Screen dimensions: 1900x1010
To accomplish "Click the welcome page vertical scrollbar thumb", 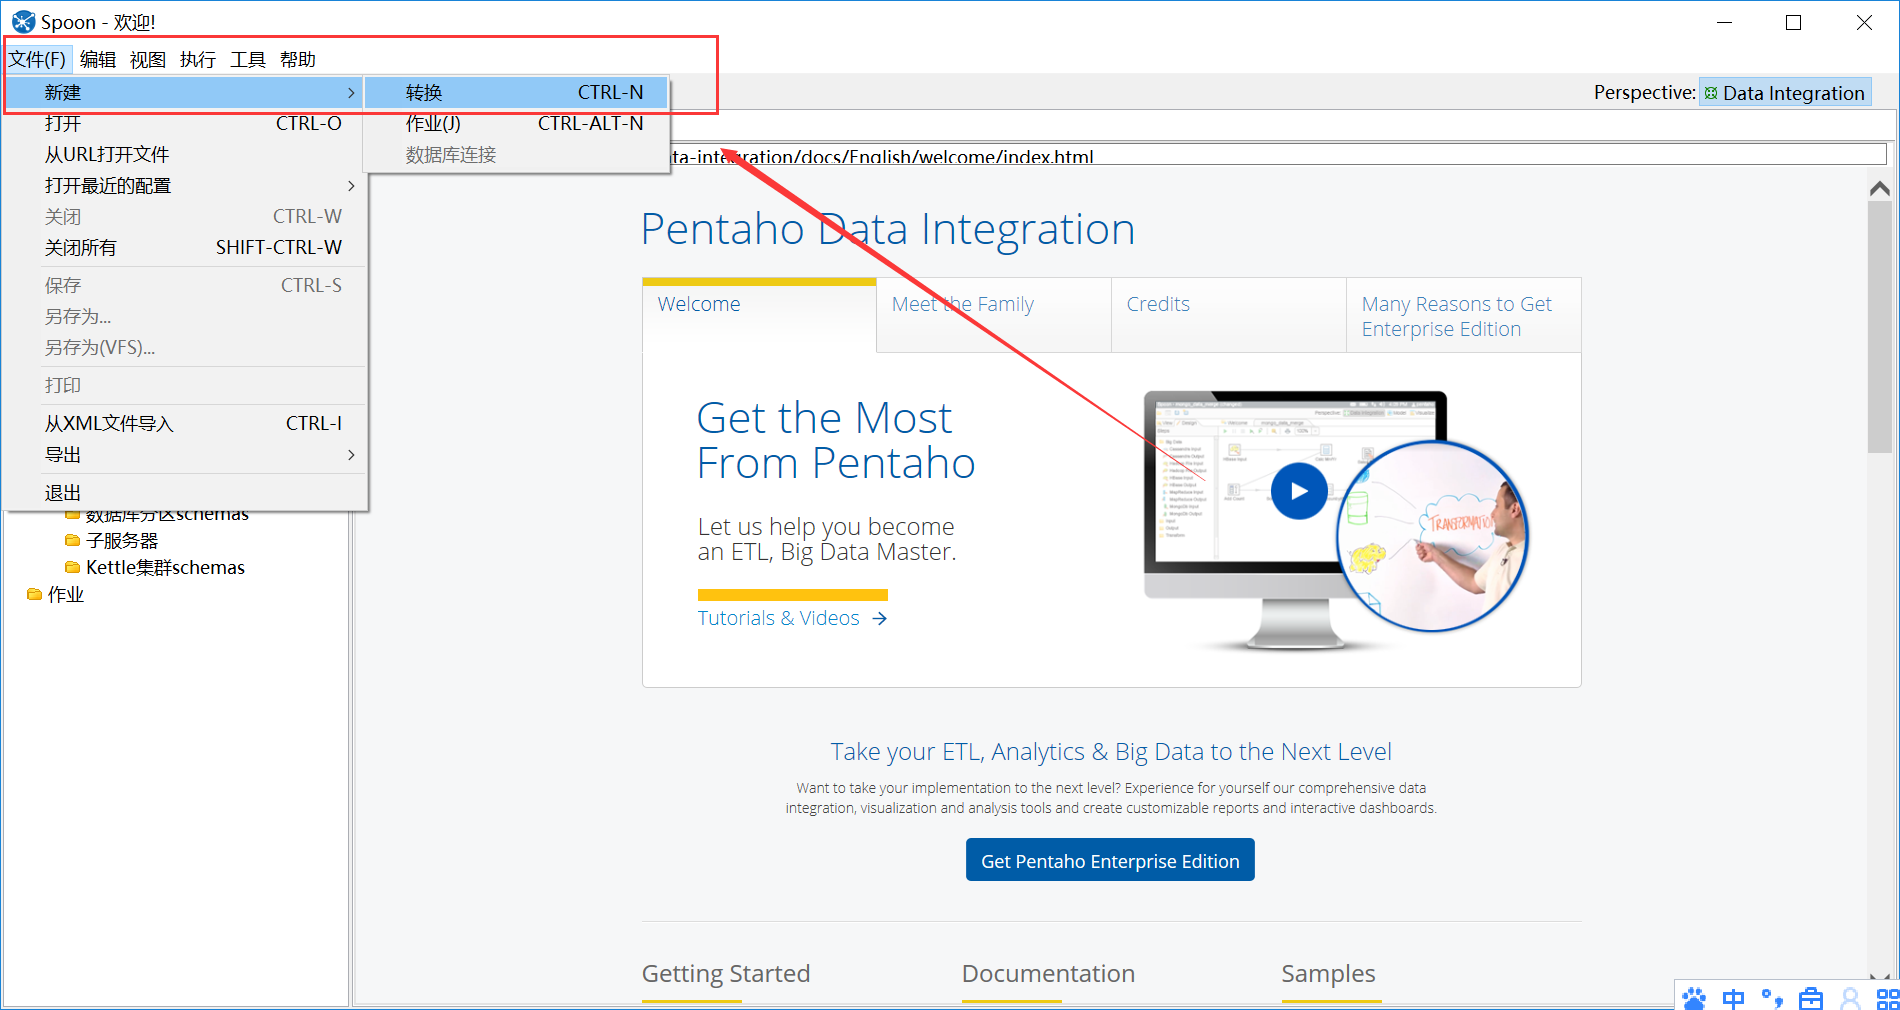I will tap(1879, 326).
